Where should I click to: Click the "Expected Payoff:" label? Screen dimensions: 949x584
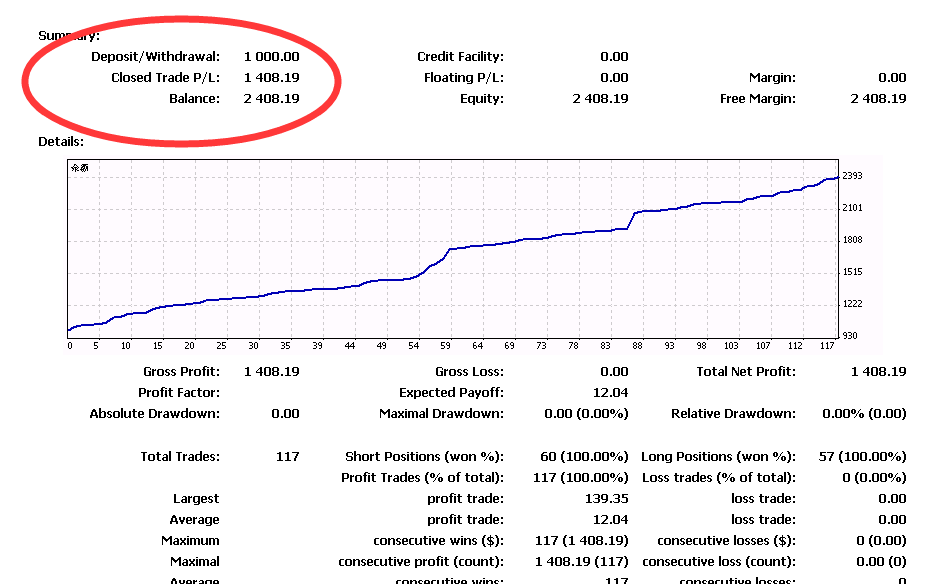pyautogui.click(x=452, y=393)
